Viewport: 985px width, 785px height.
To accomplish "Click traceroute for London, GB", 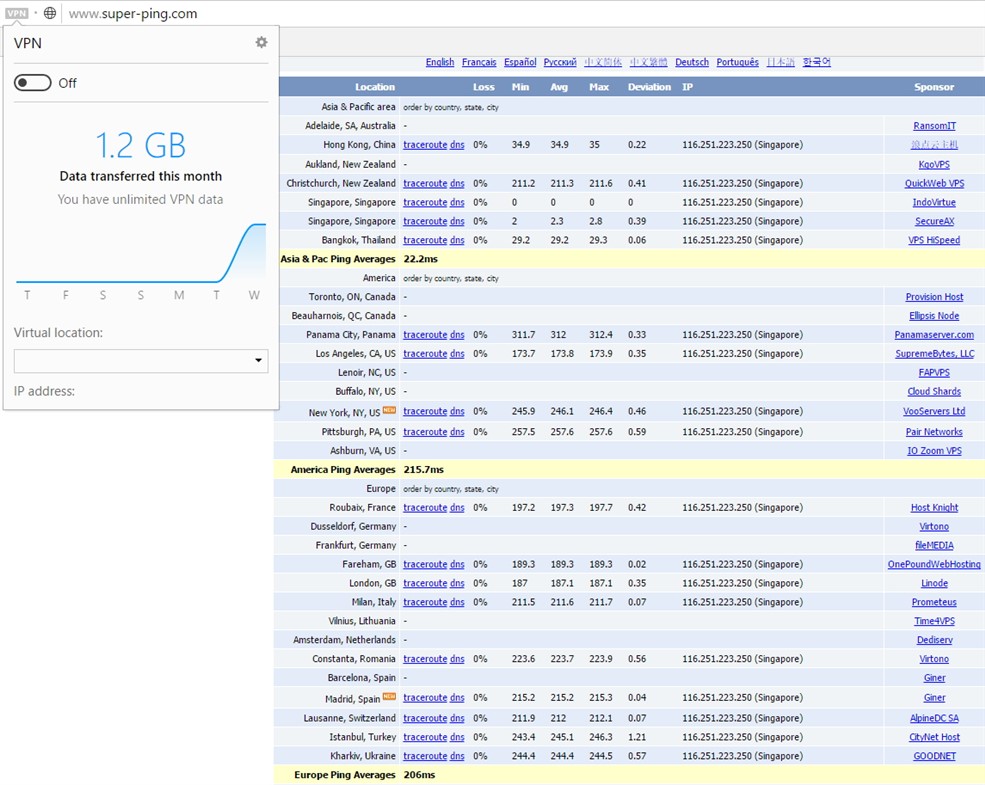I will pyautogui.click(x=425, y=583).
